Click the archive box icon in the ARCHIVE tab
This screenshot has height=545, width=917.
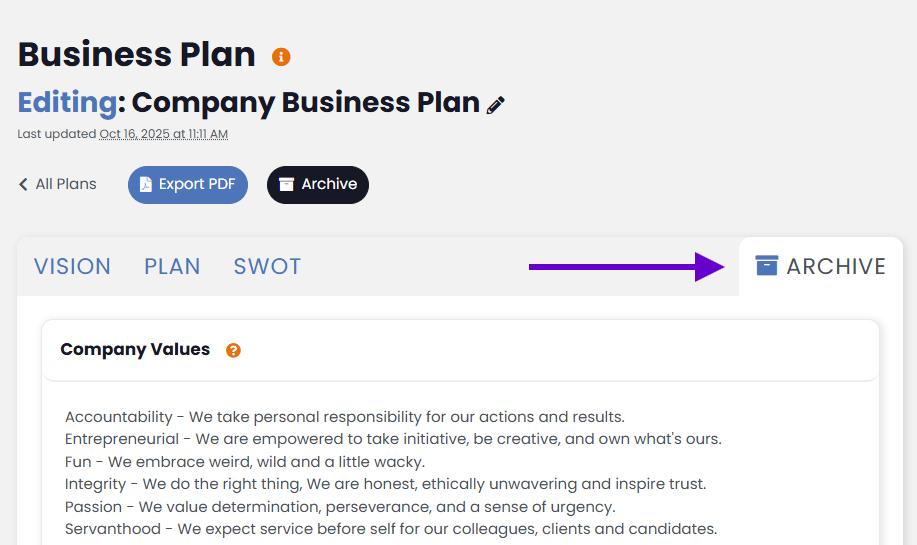[x=767, y=266]
